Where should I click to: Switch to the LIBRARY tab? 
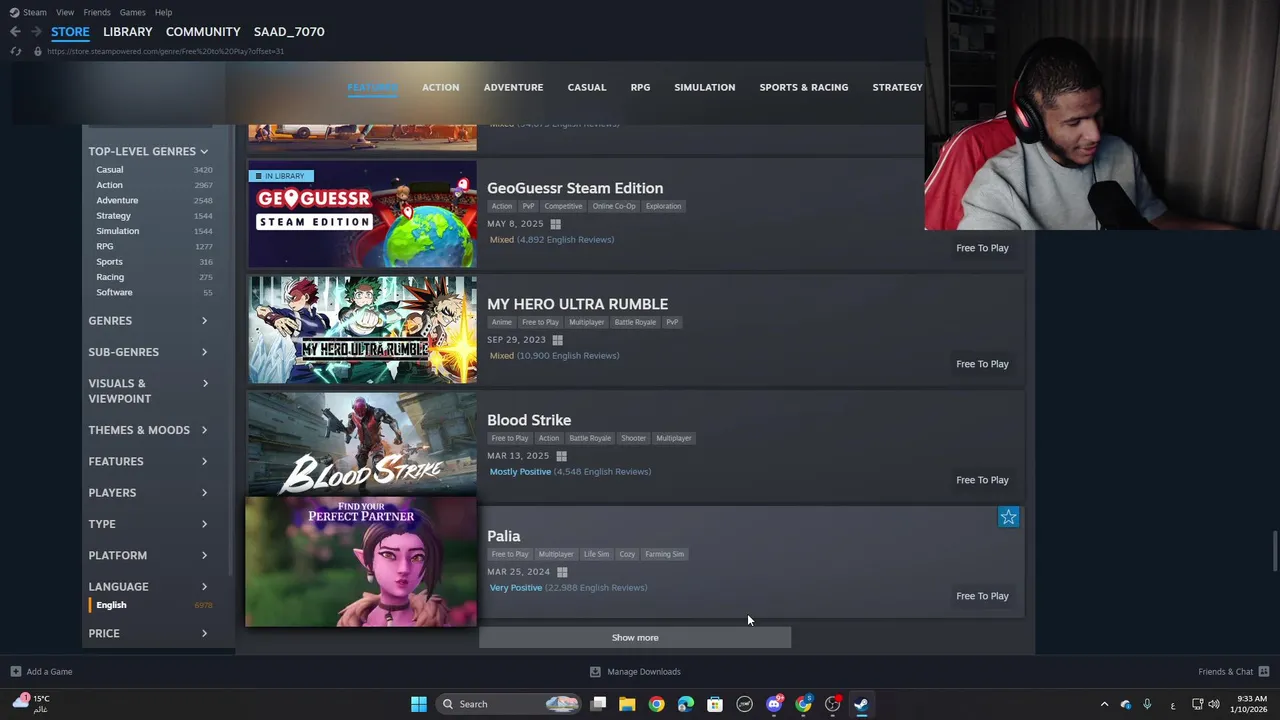click(128, 32)
